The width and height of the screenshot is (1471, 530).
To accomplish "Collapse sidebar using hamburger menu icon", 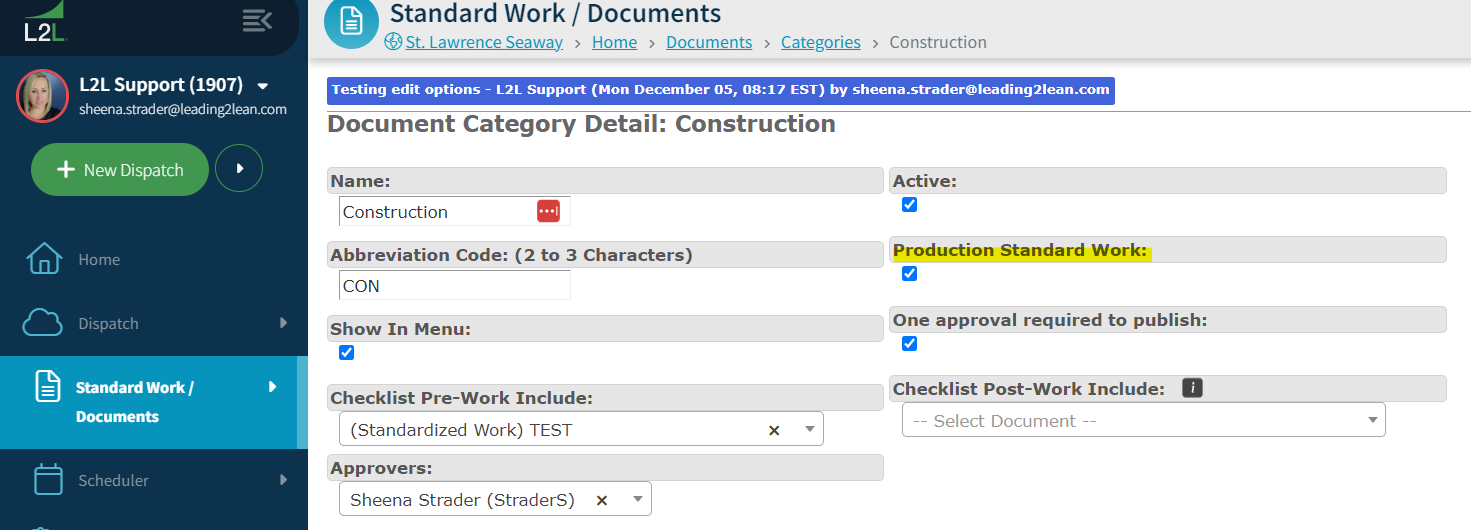I will point(257,19).
